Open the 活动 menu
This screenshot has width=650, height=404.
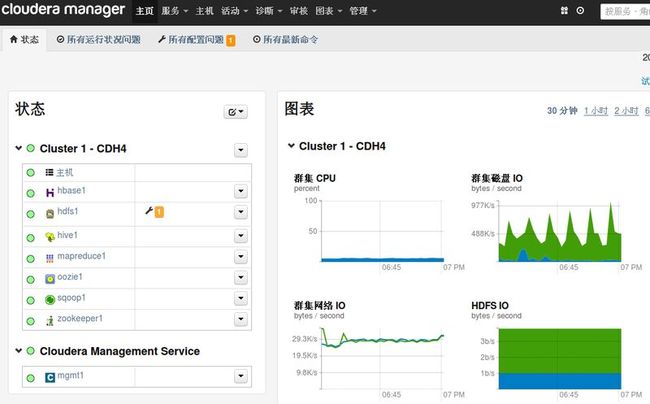pyautogui.click(x=234, y=11)
